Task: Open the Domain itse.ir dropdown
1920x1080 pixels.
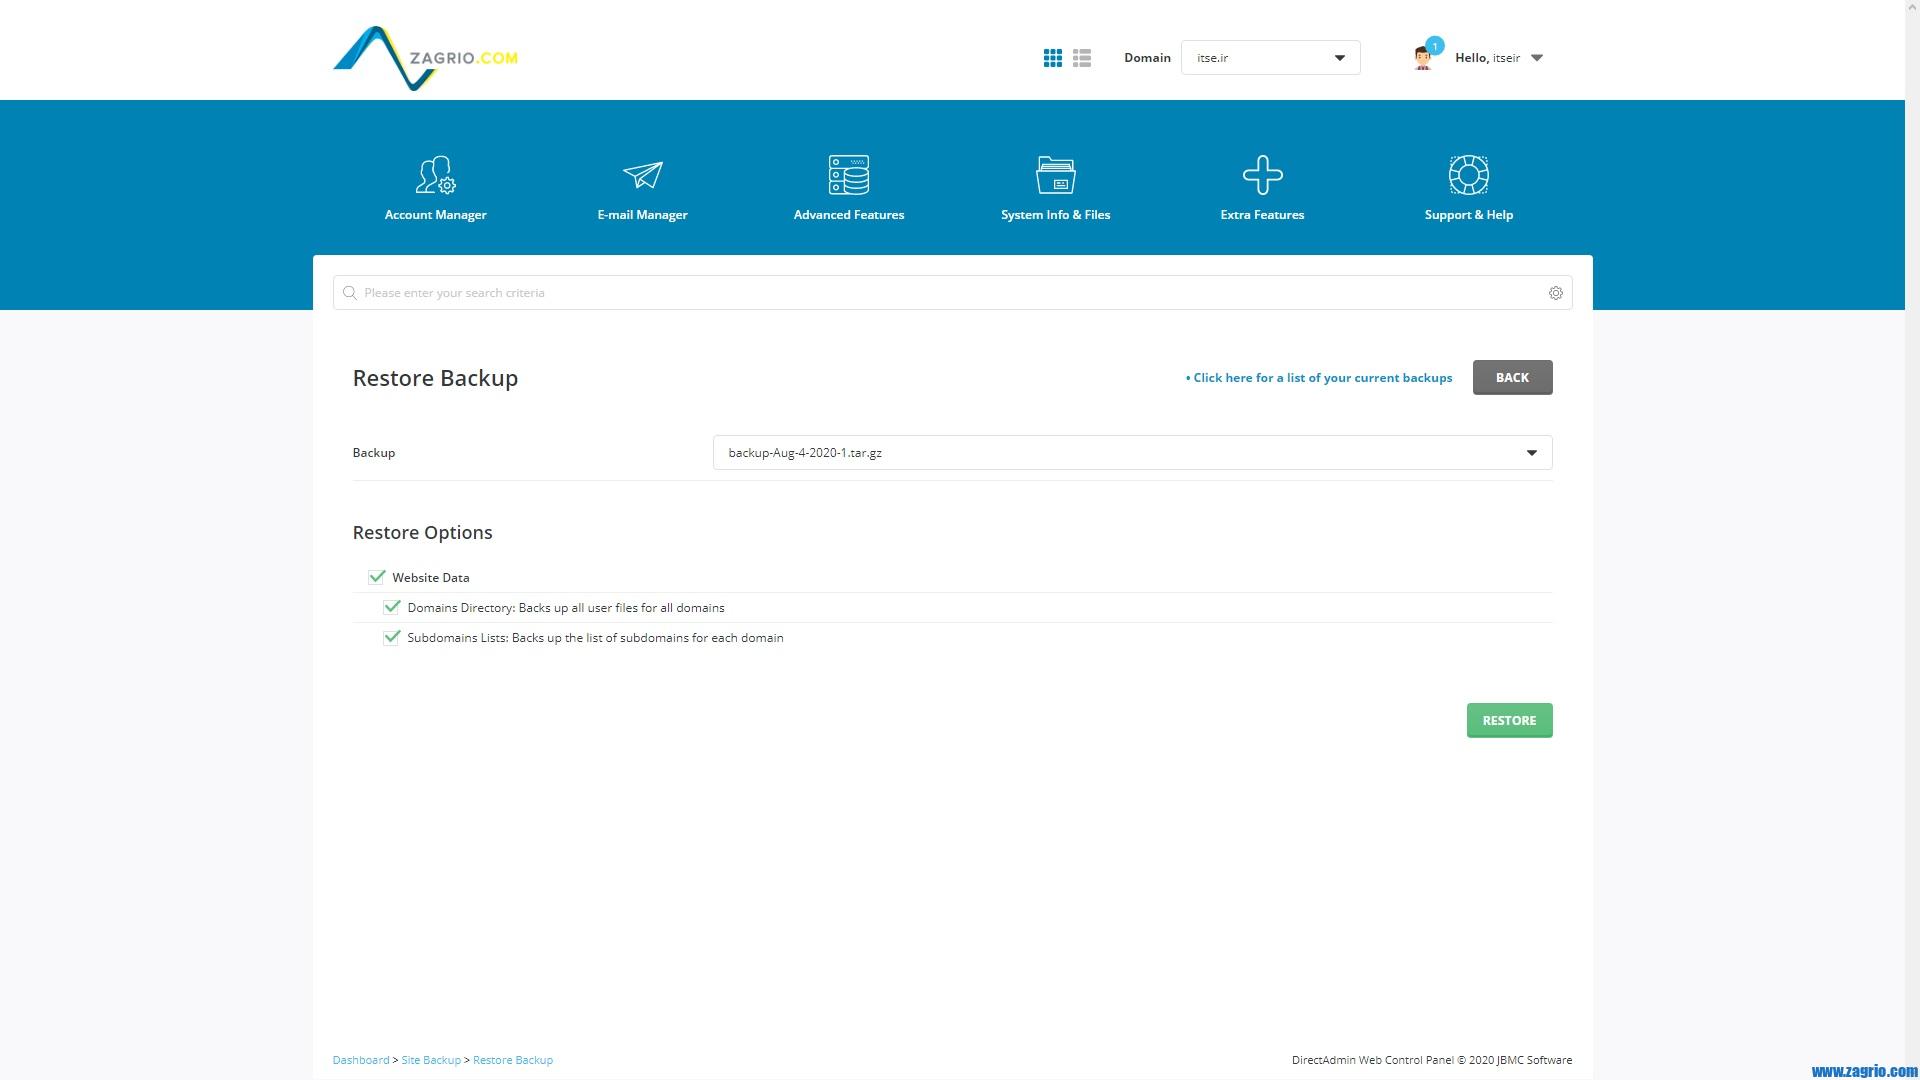Action: 1270,58
